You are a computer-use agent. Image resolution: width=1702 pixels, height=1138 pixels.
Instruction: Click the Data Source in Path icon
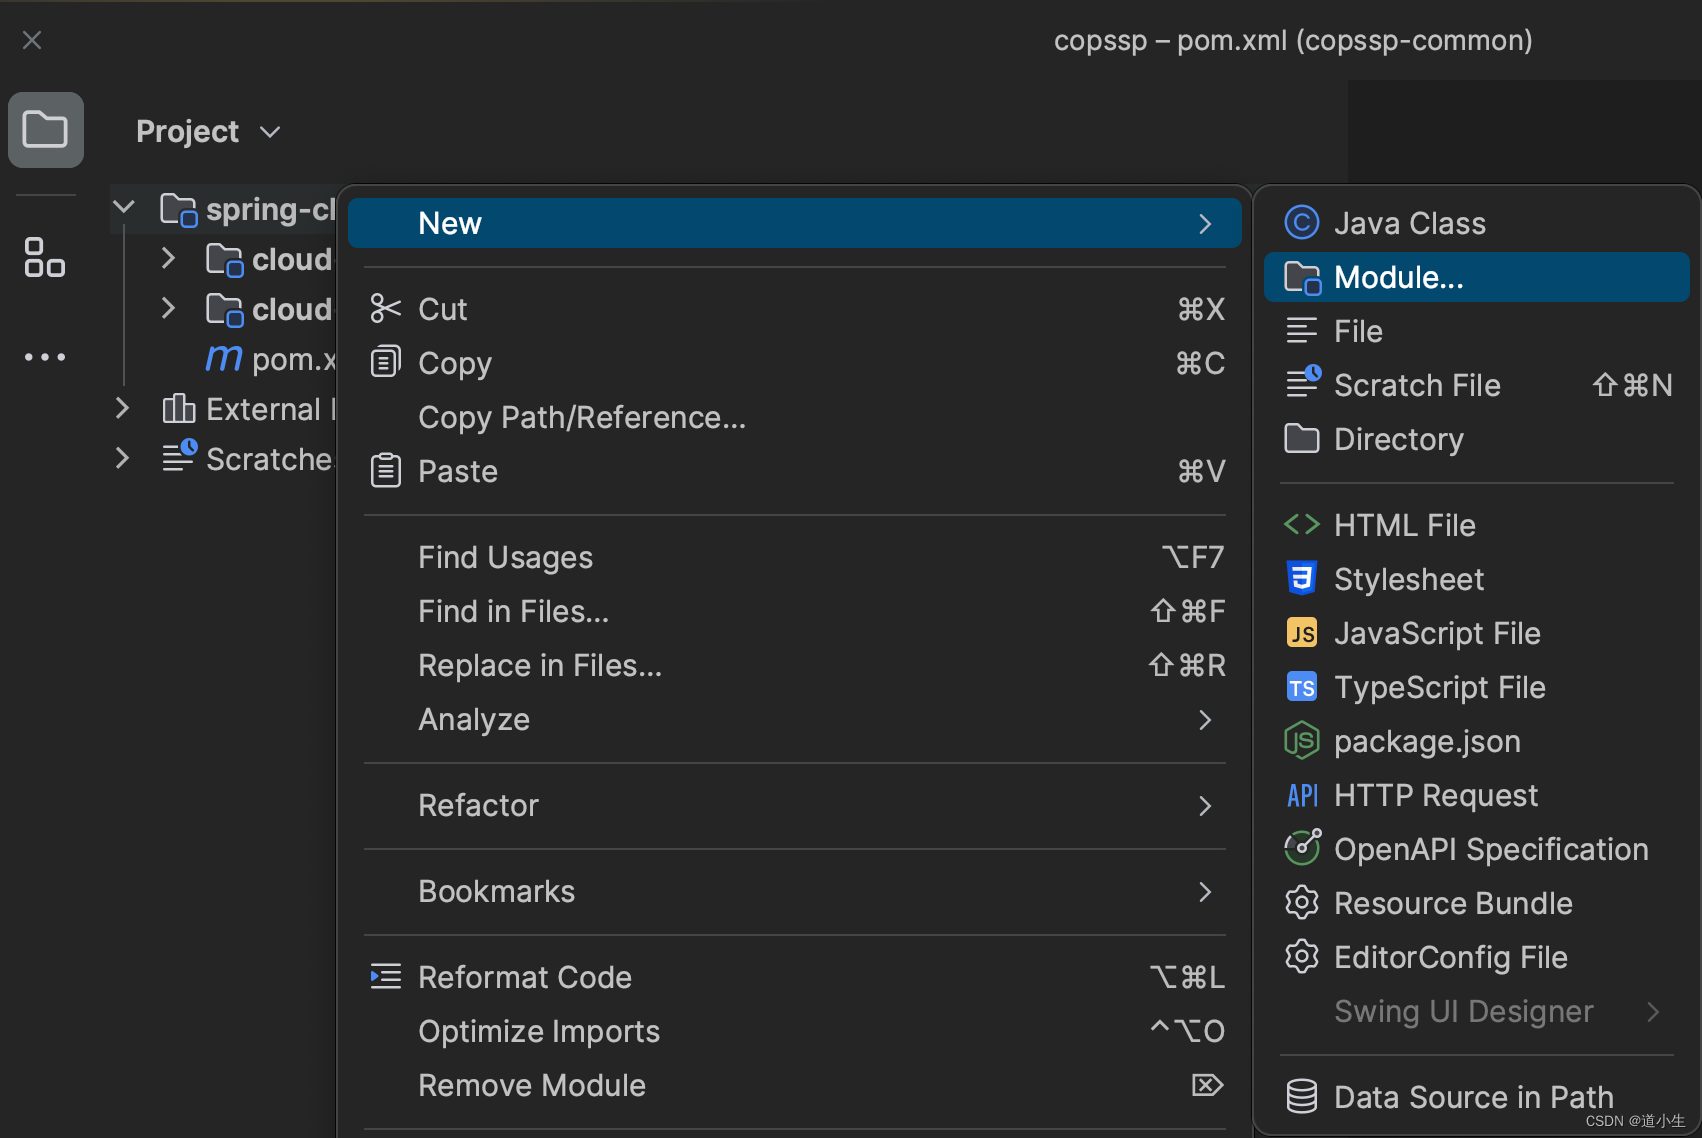pos(1301,1097)
